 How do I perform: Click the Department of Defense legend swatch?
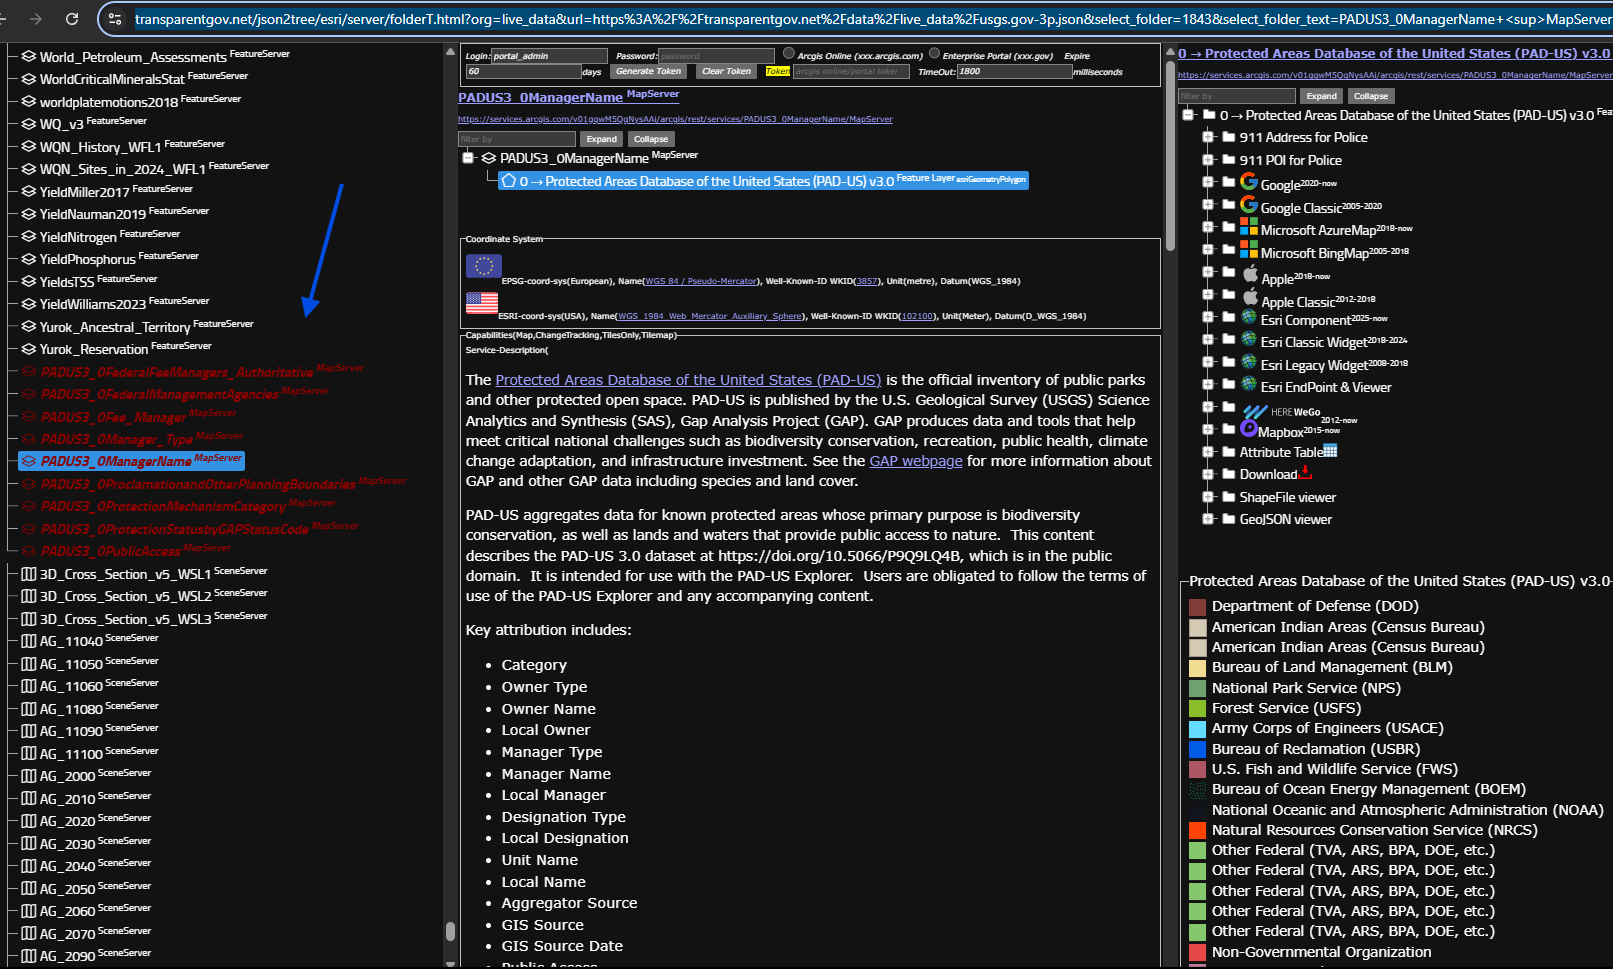click(x=1197, y=607)
